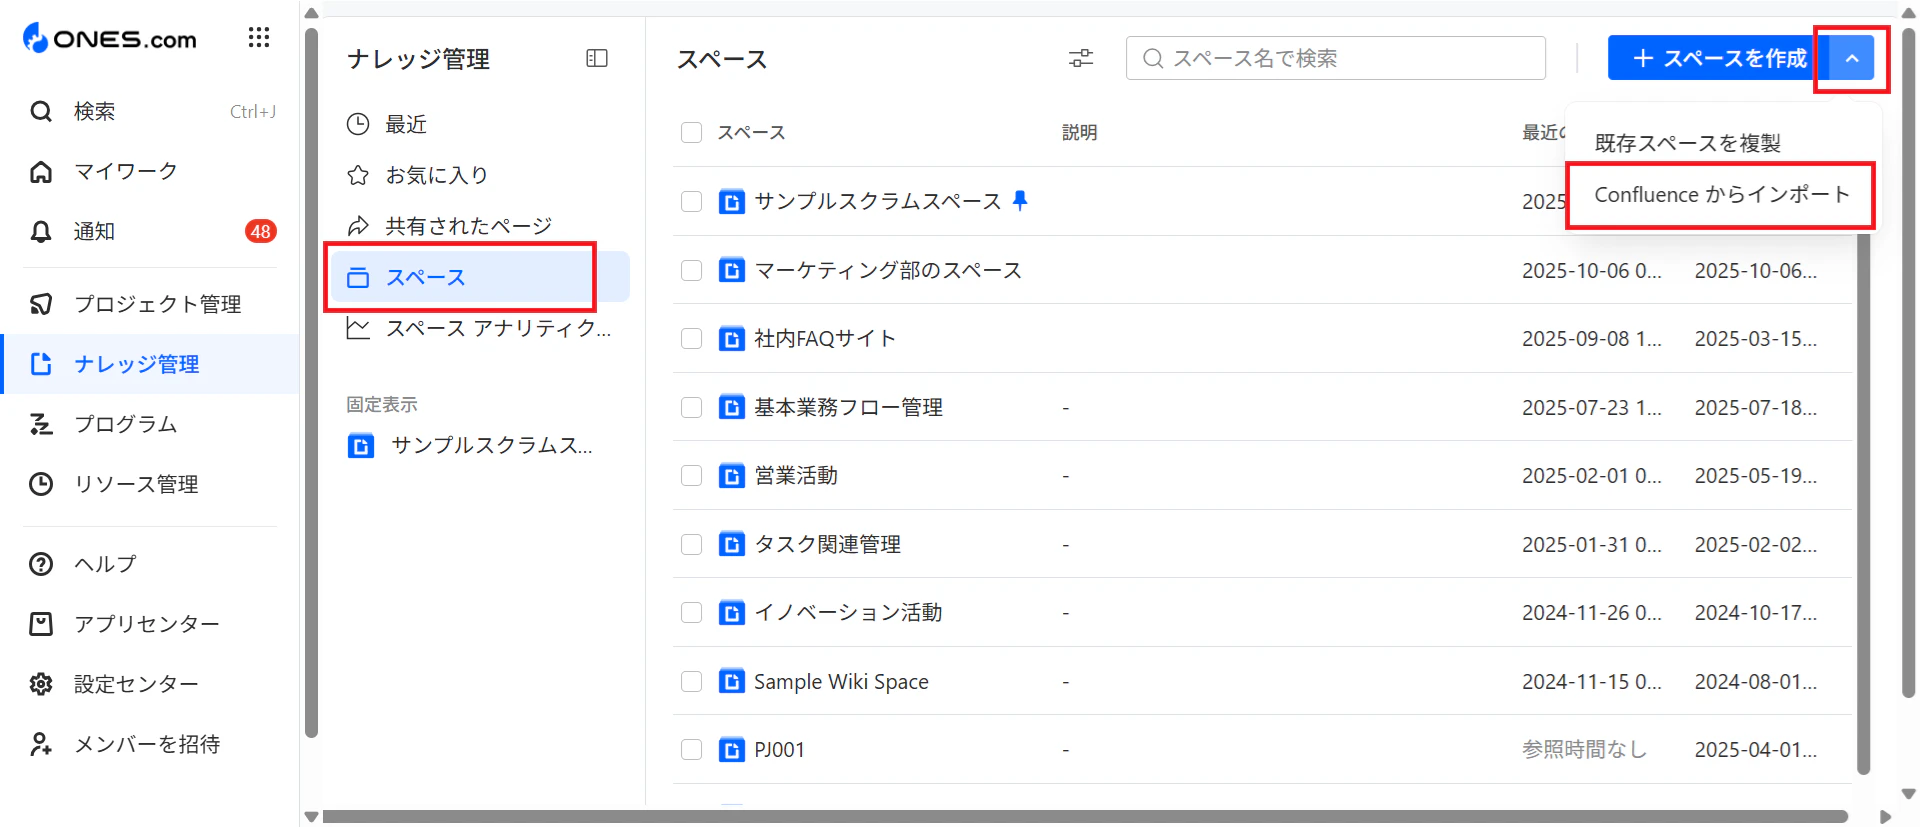Image resolution: width=1920 pixels, height=827 pixels.
Task: Click the メンバーを招待 person icon
Action: 41,743
